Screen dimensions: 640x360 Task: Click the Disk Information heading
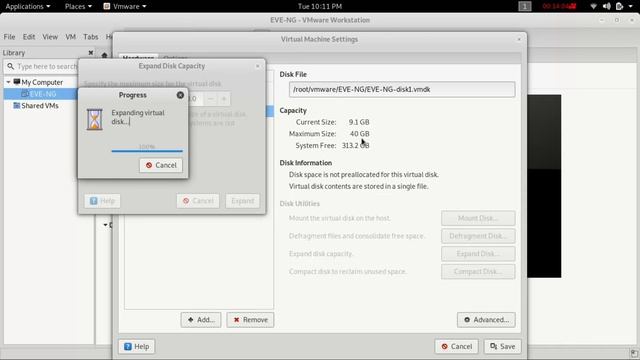pos(306,163)
